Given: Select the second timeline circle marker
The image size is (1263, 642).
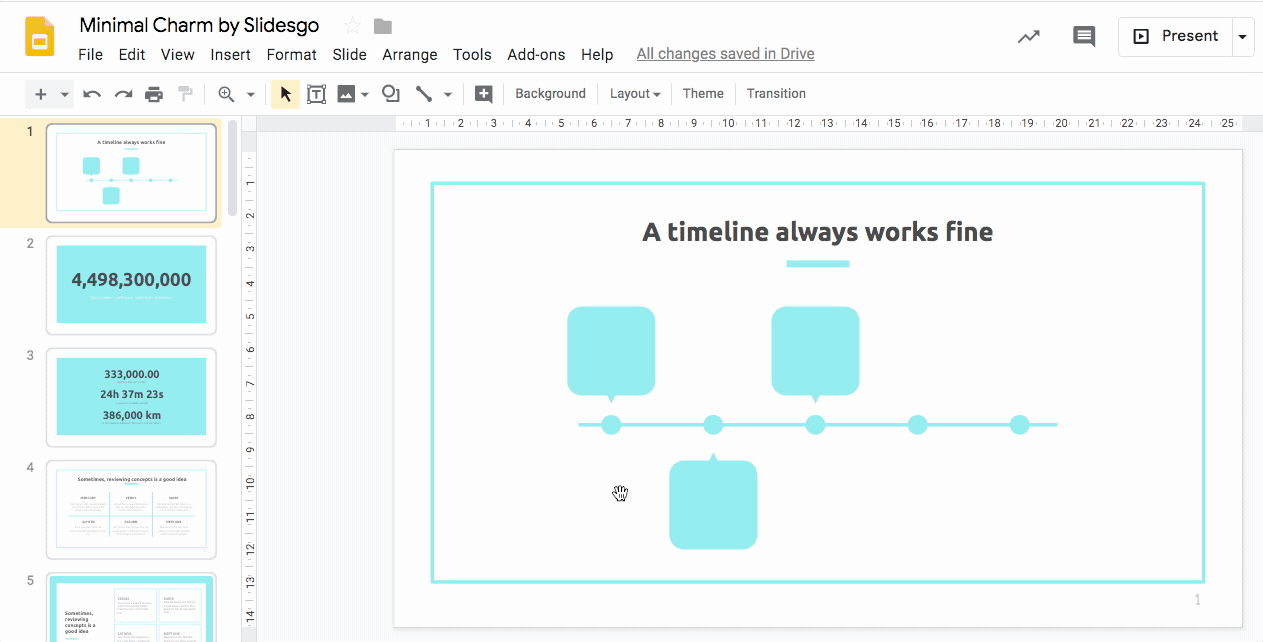Looking at the screenshot, I should pyautogui.click(x=713, y=425).
